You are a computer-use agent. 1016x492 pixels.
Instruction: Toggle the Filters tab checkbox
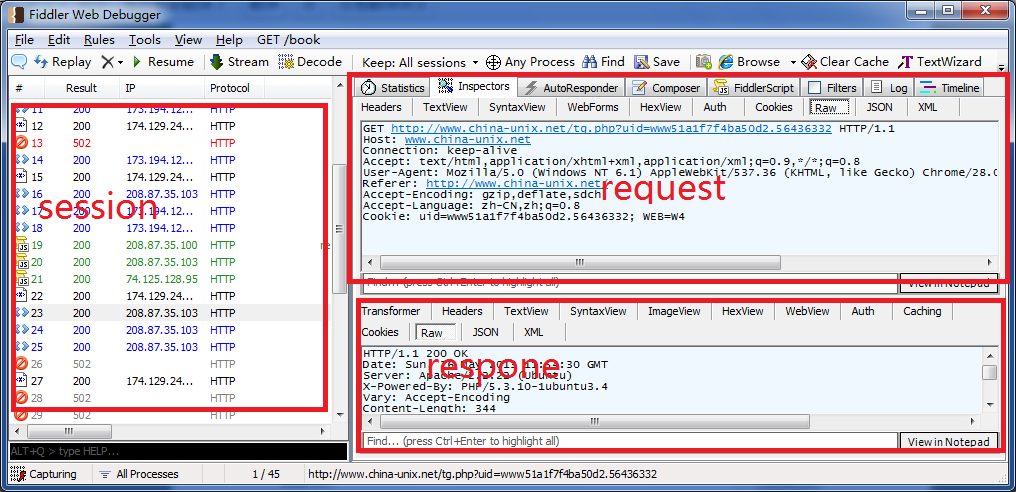tap(815, 88)
